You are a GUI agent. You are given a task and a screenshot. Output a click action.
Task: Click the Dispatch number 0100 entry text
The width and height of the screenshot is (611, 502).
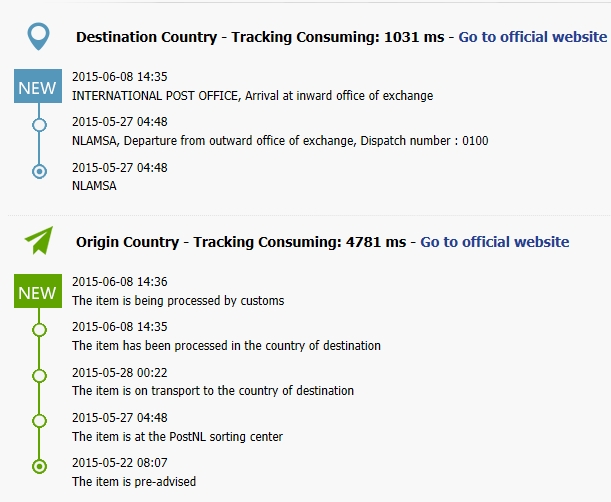click(424, 141)
